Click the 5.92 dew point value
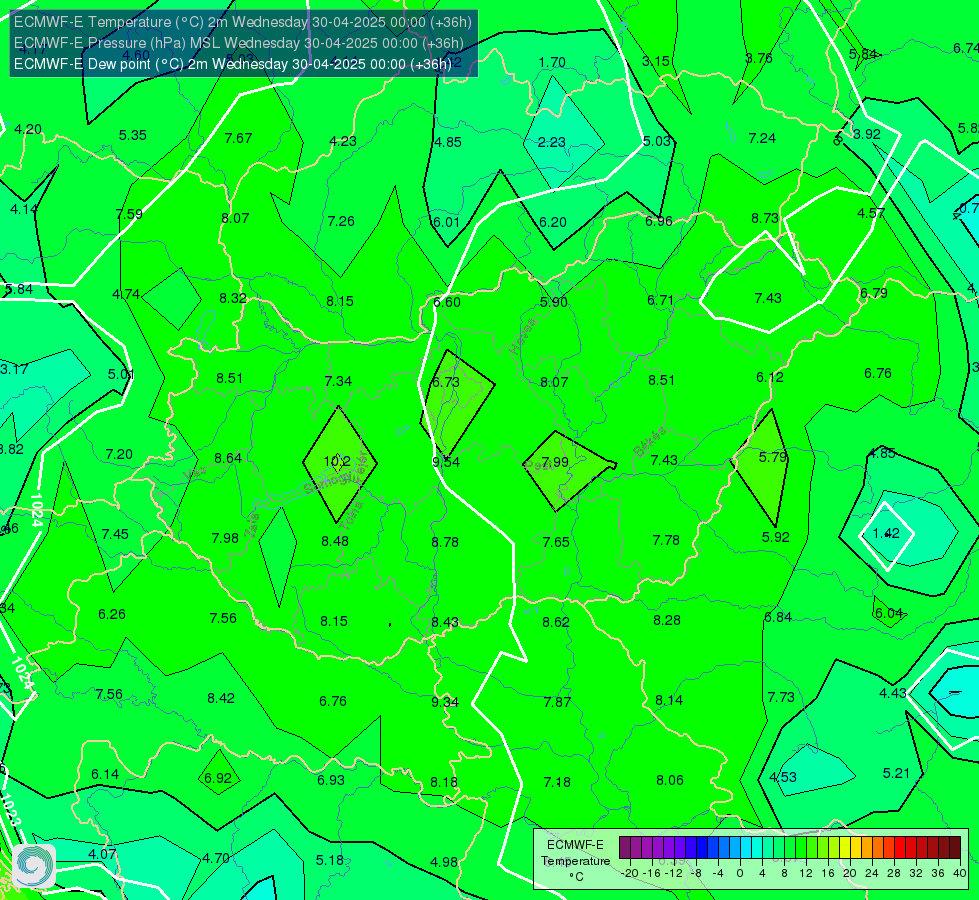This screenshot has width=979, height=900. coord(775,537)
